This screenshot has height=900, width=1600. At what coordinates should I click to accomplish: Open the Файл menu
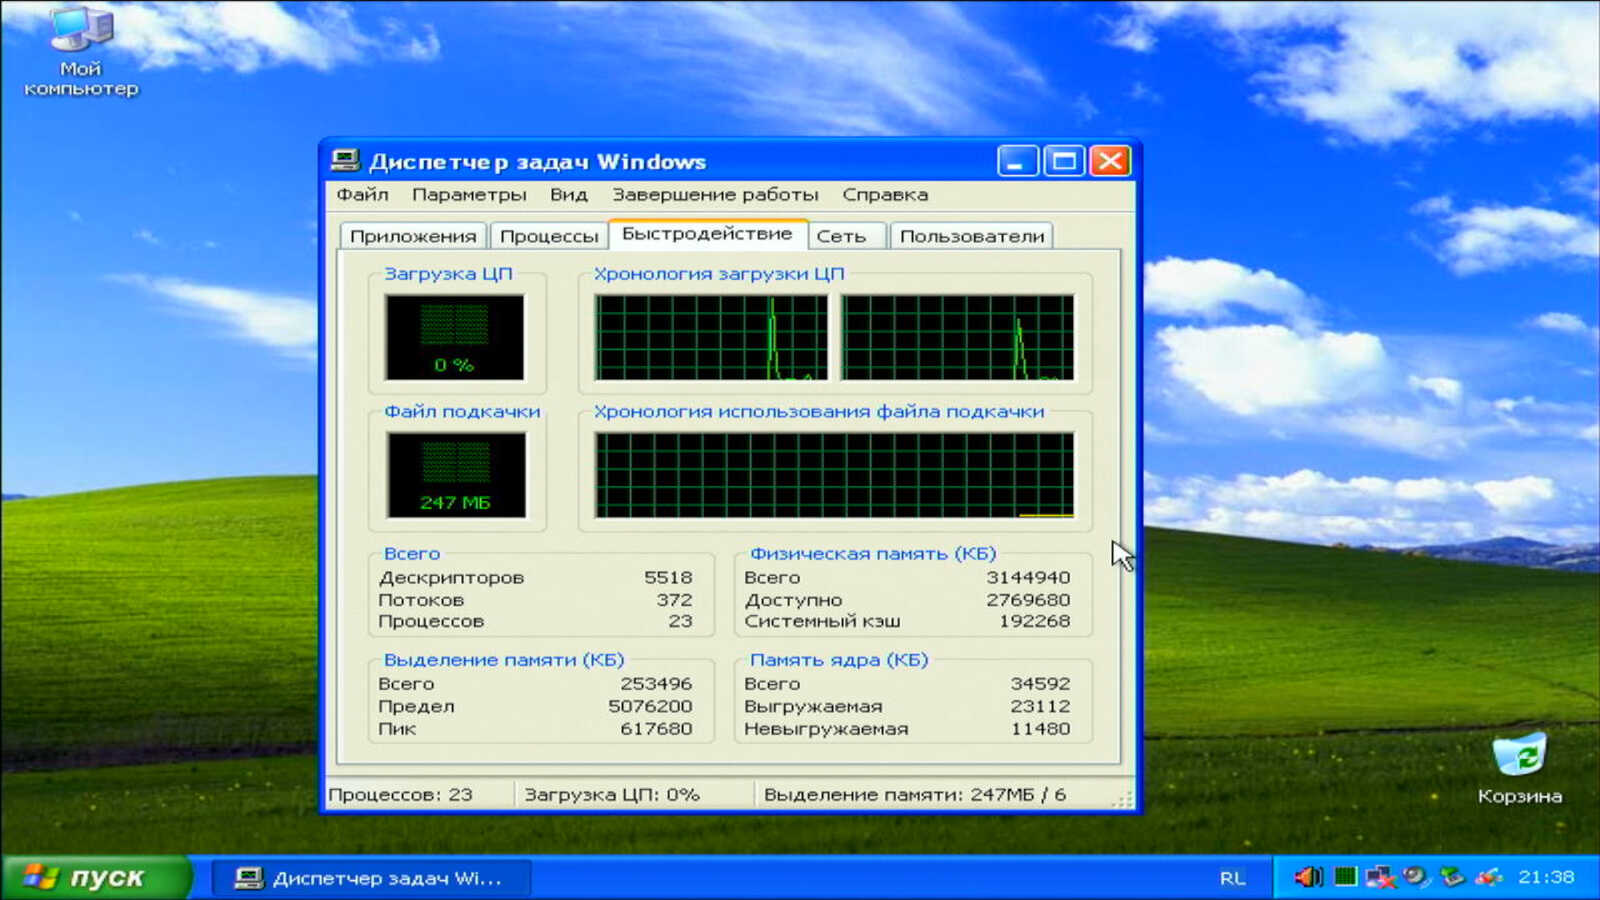(x=362, y=194)
